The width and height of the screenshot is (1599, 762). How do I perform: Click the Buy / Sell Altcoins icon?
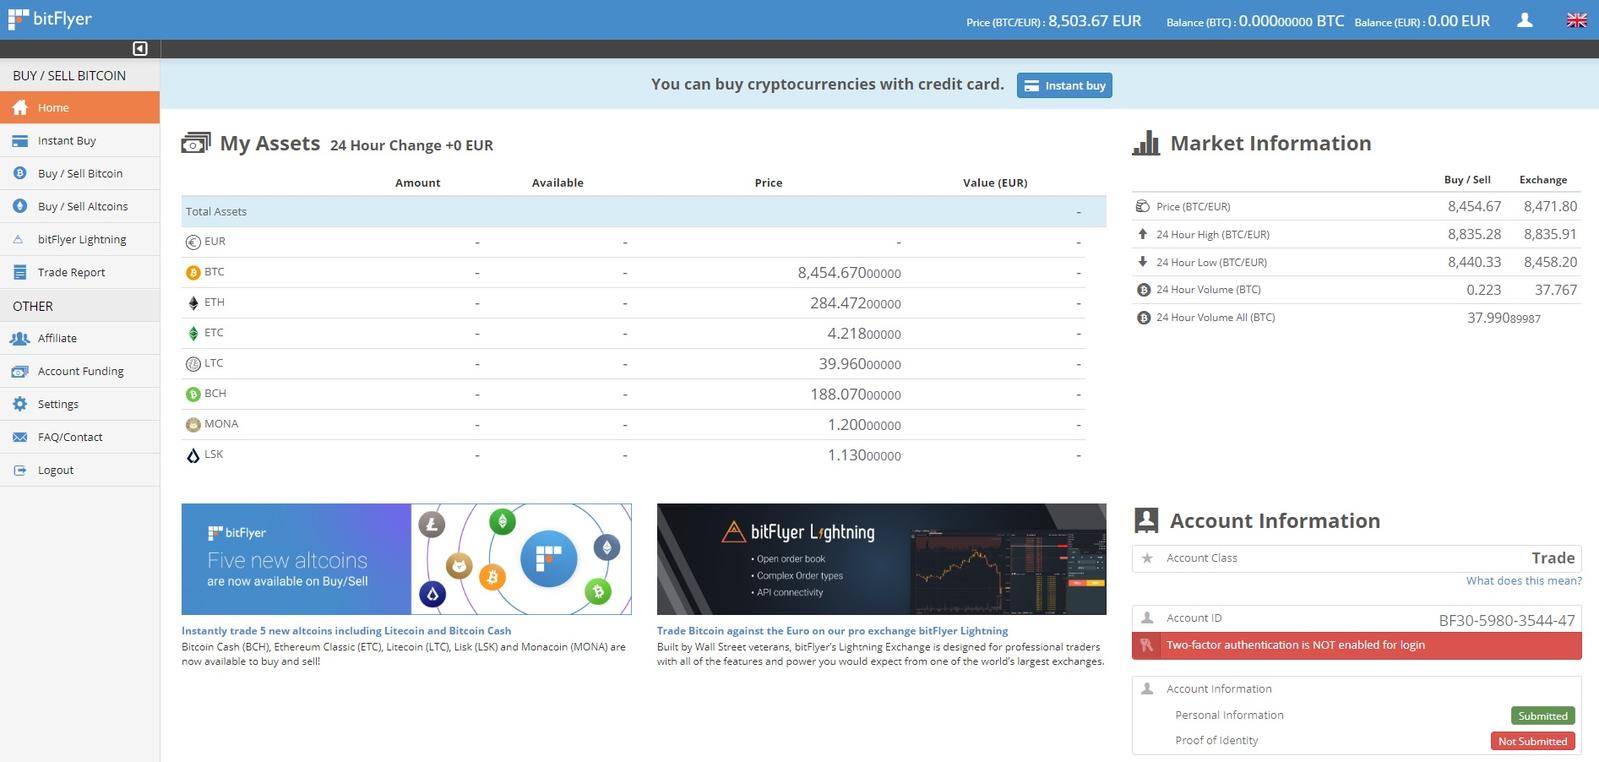(x=20, y=206)
